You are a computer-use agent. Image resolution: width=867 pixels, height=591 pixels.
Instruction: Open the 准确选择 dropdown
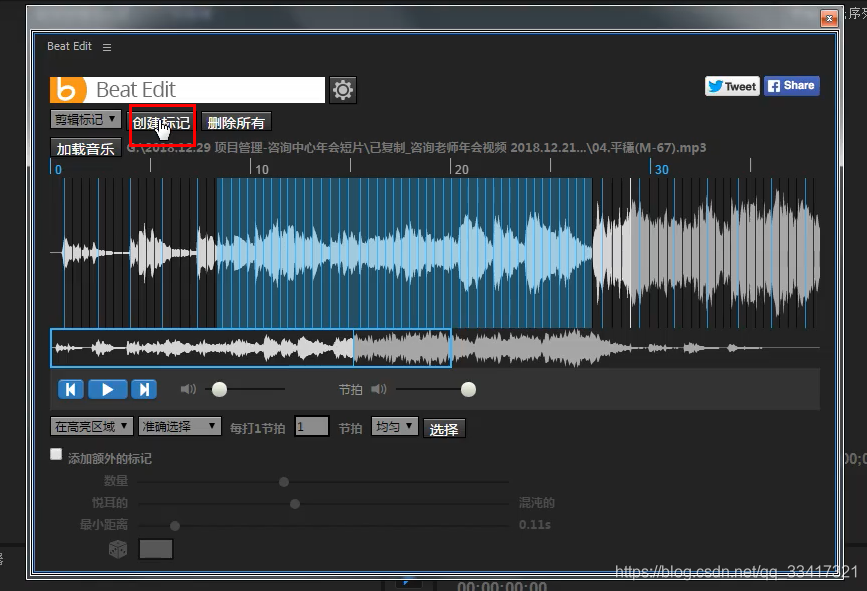(180, 426)
